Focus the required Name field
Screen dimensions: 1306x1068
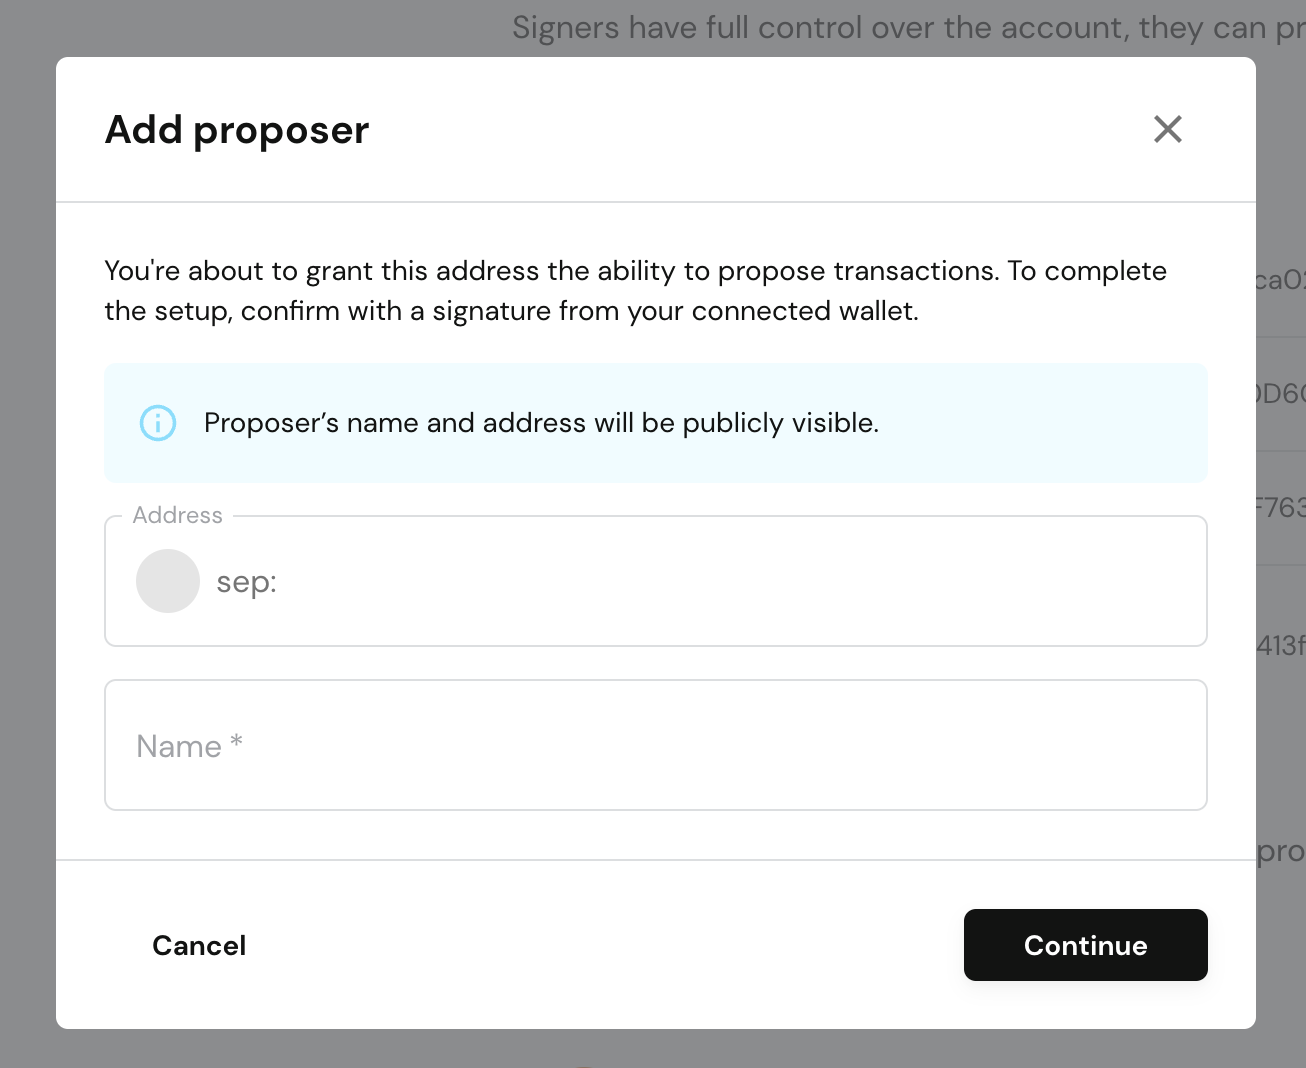[655, 745]
